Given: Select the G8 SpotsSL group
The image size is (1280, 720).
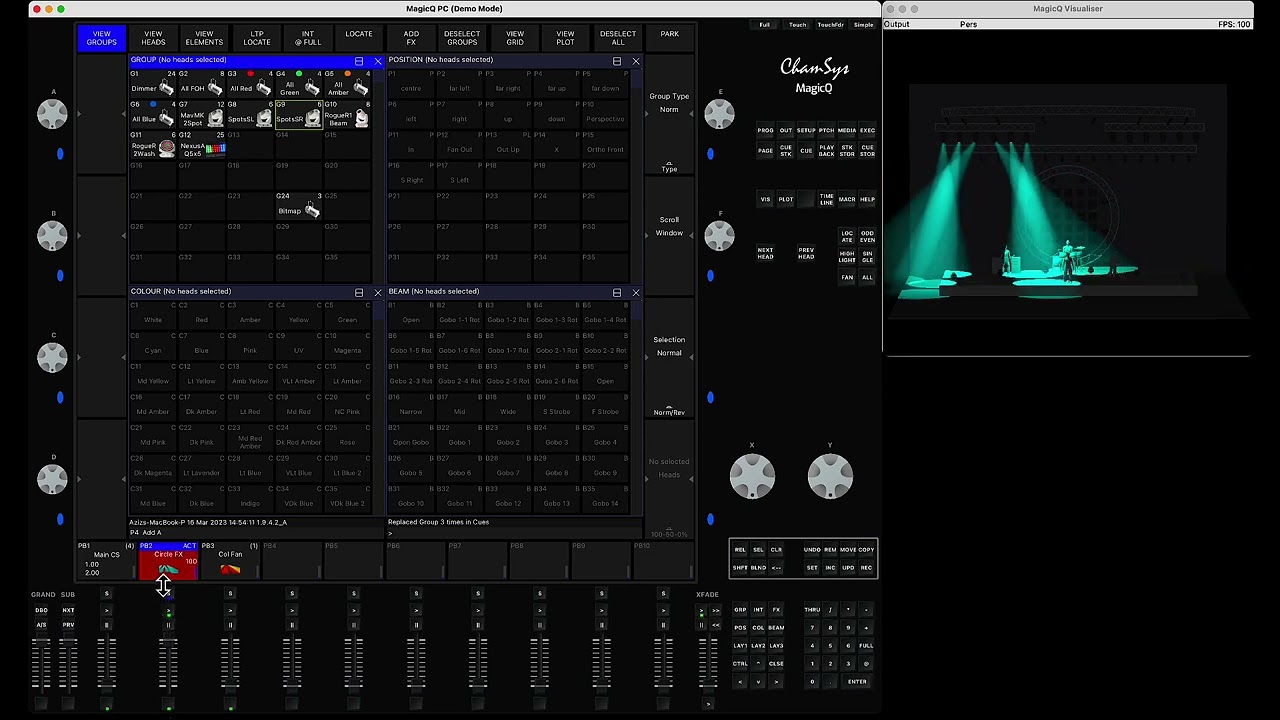Looking at the screenshot, I should [252, 115].
